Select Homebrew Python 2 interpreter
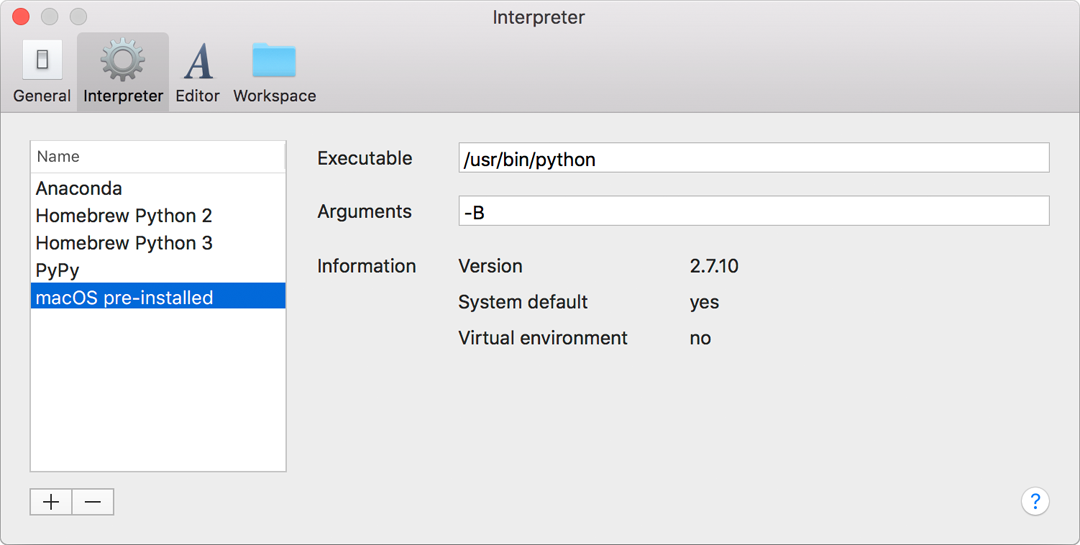The image size is (1080, 545). (x=158, y=216)
